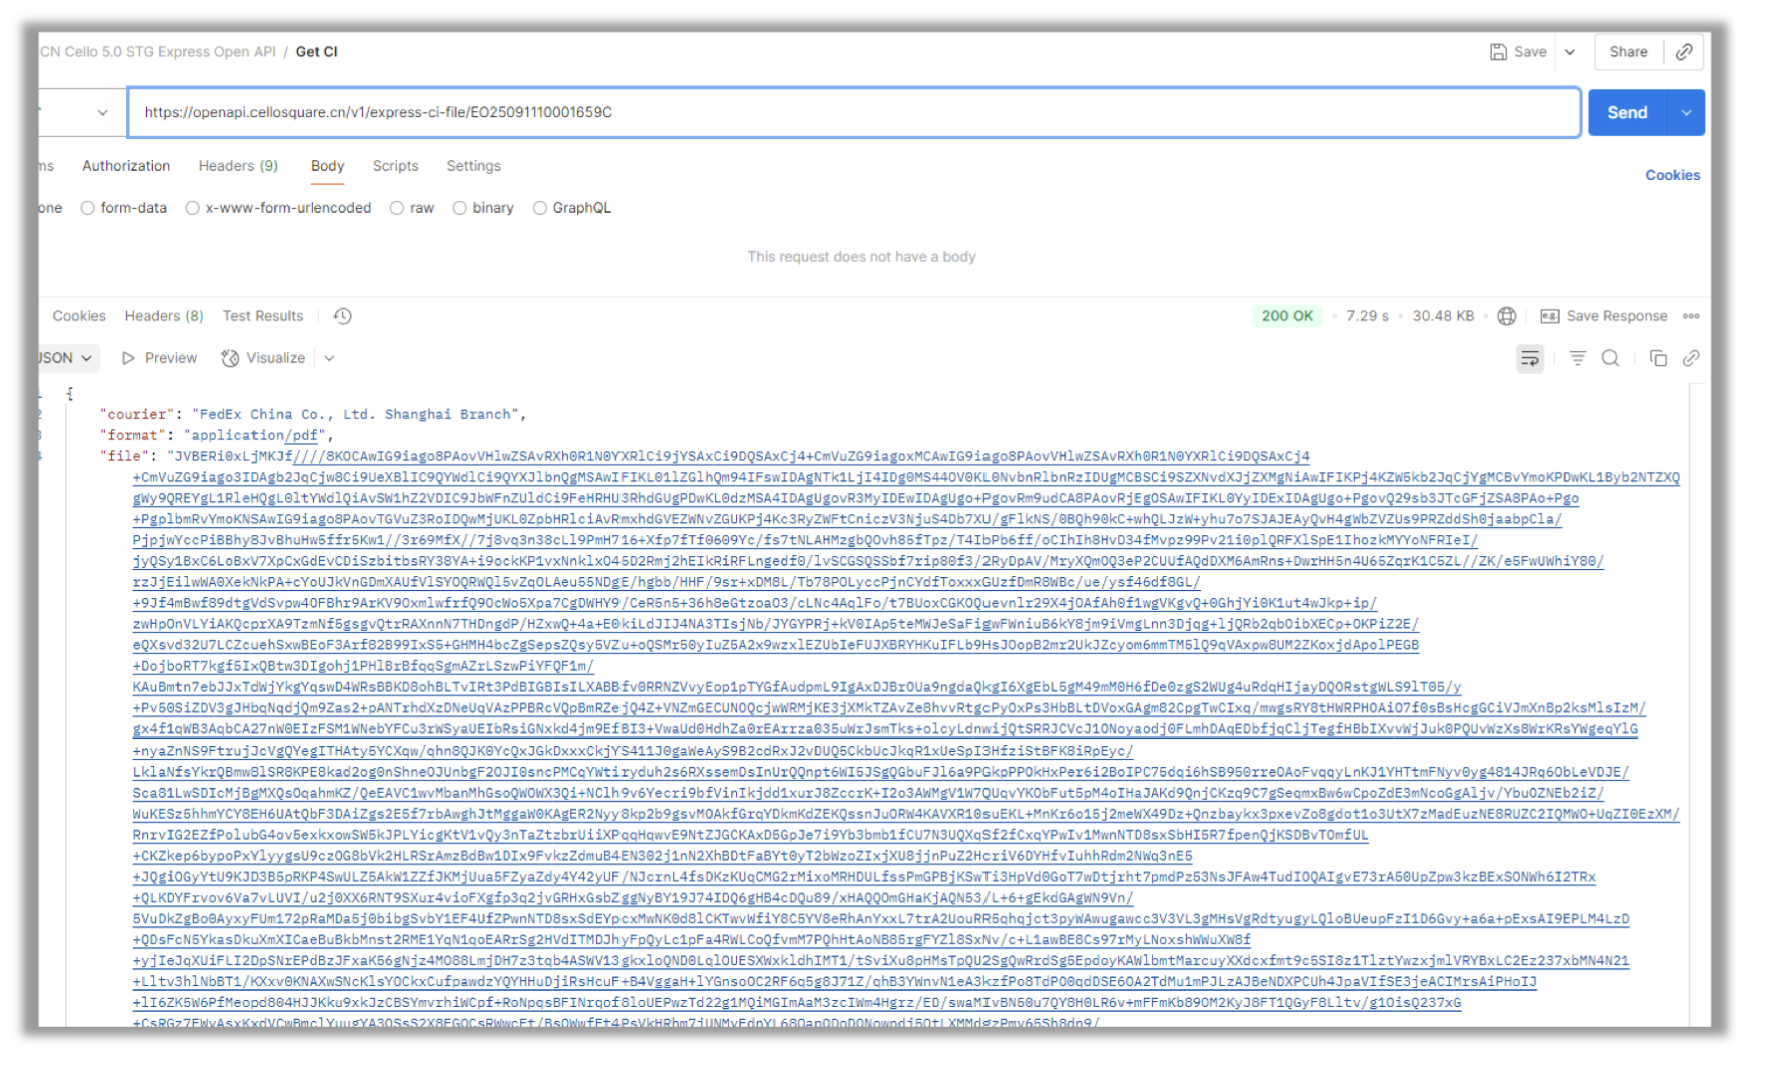The width and height of the screenshot is (1776, 1068).
Task: Open the Scripts tab
Action: point(395,166)
